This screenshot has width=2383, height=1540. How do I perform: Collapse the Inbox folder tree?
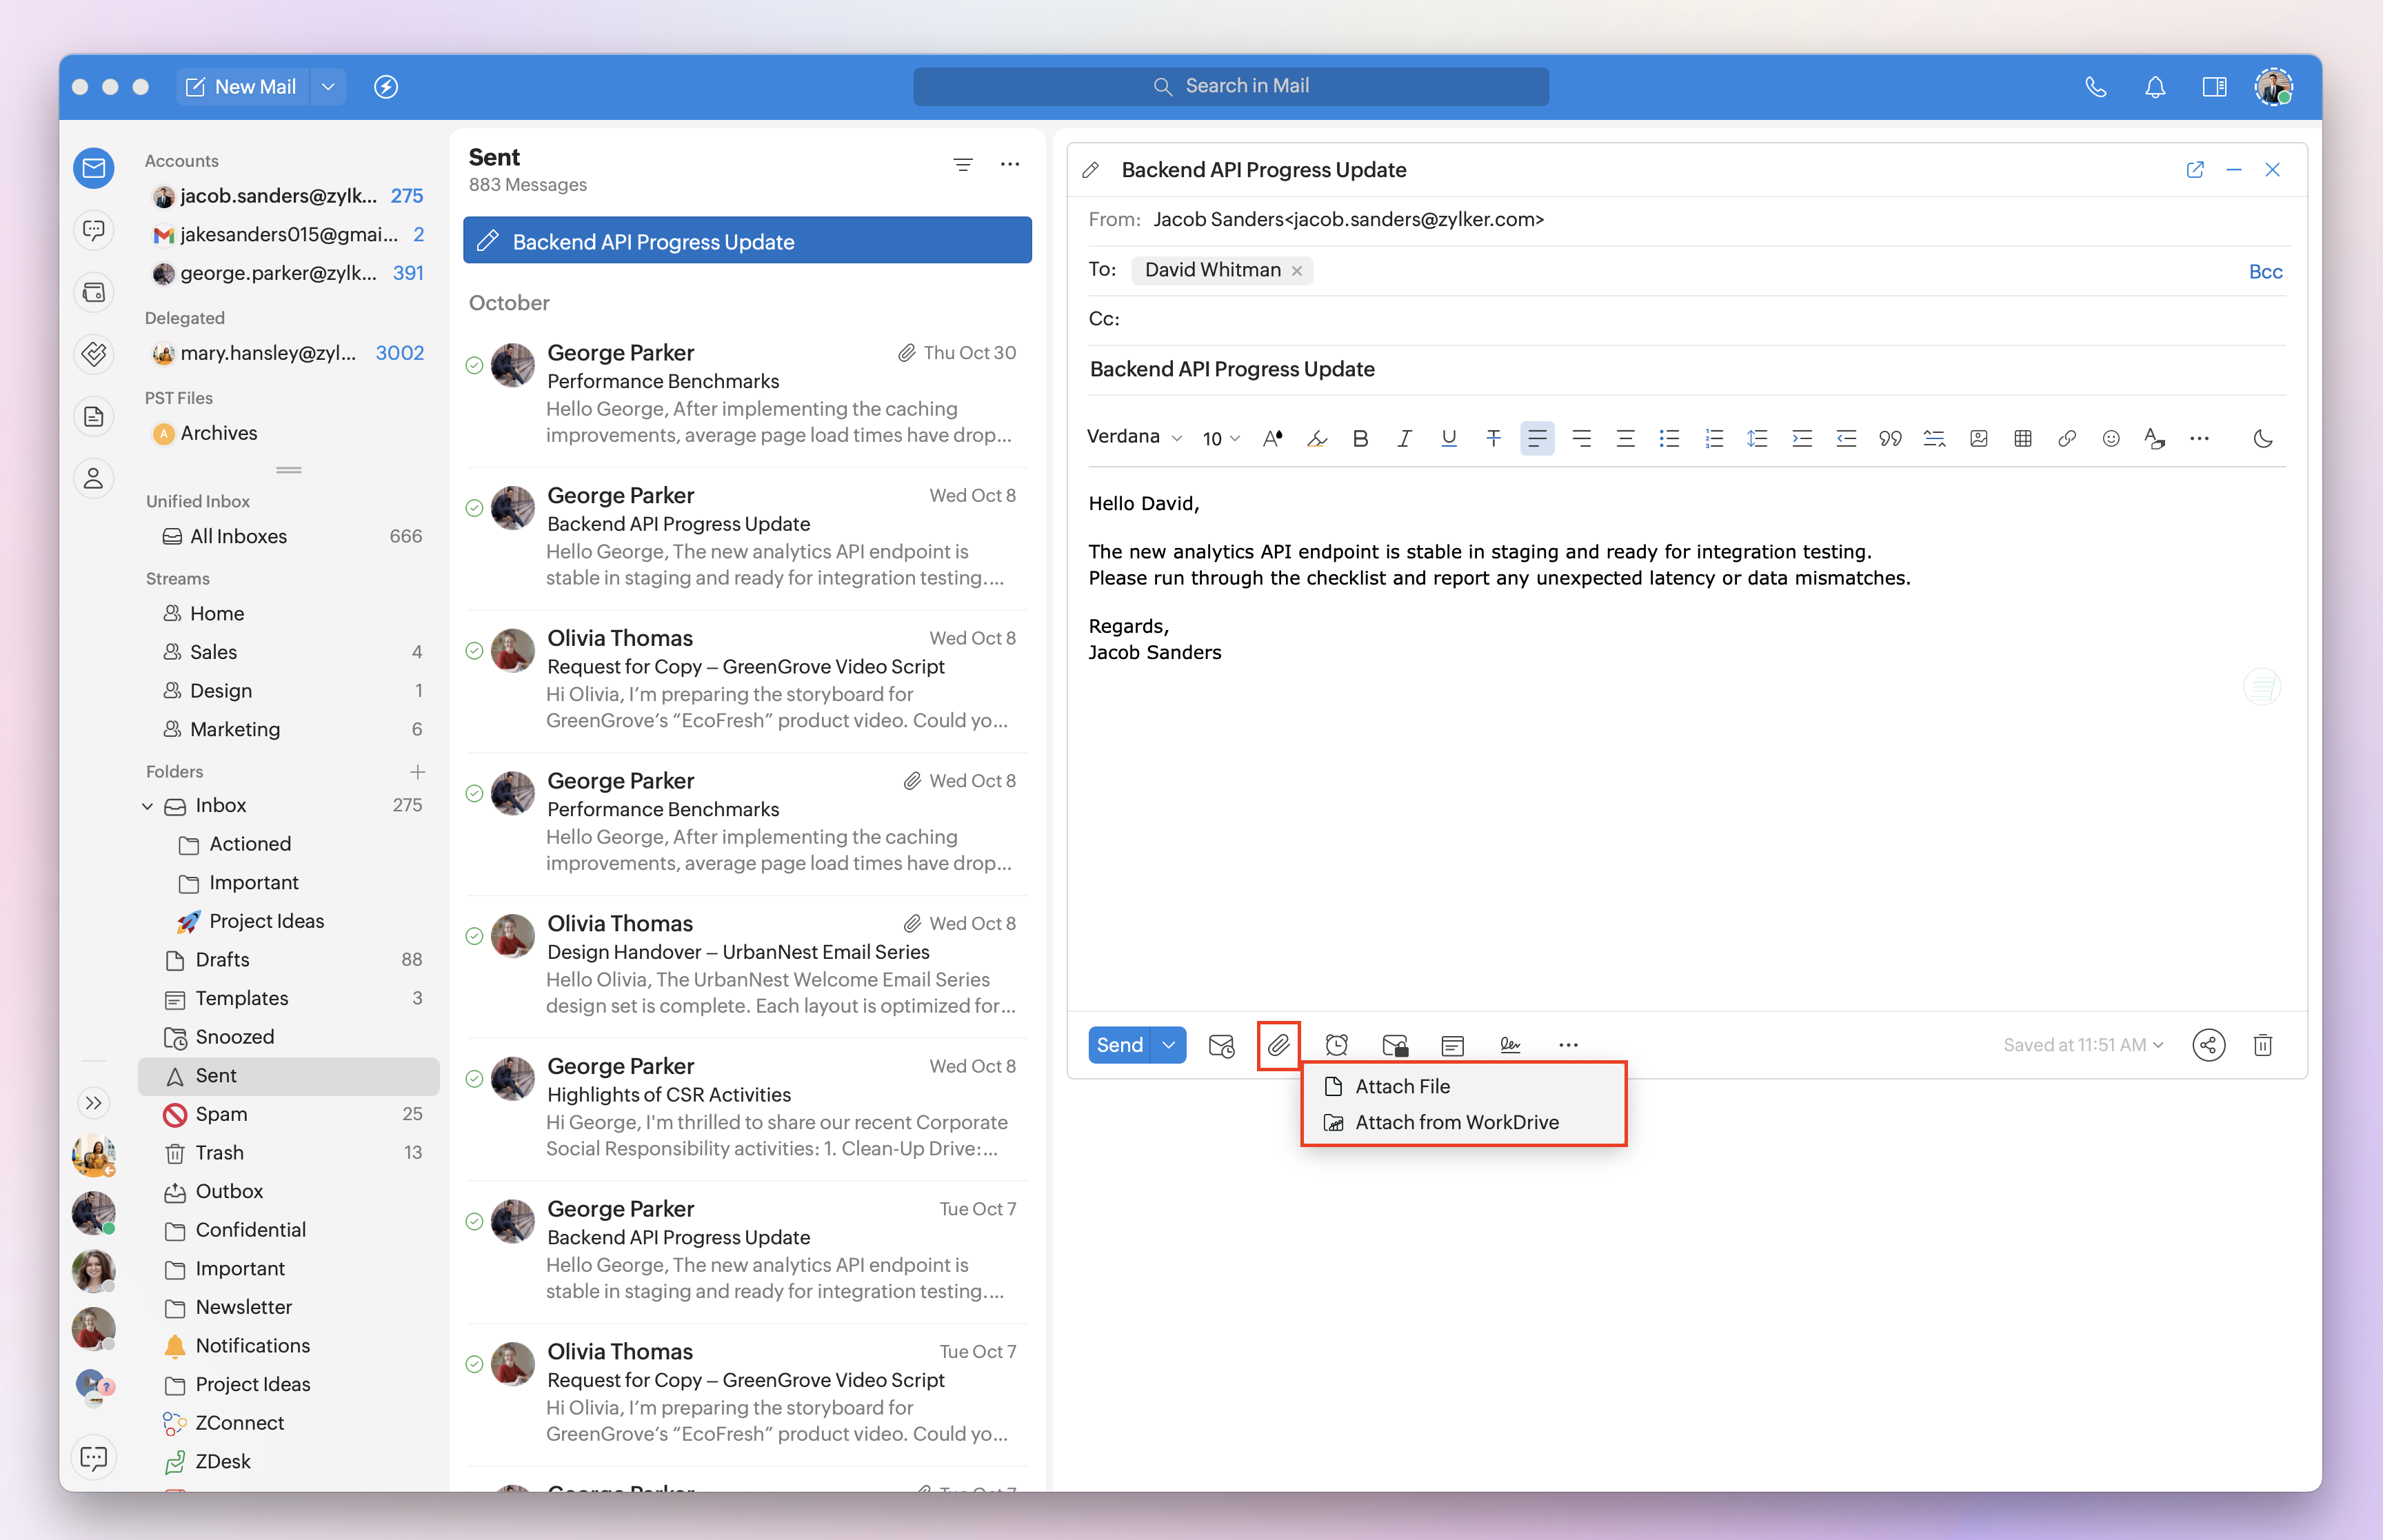click(147, 806)
